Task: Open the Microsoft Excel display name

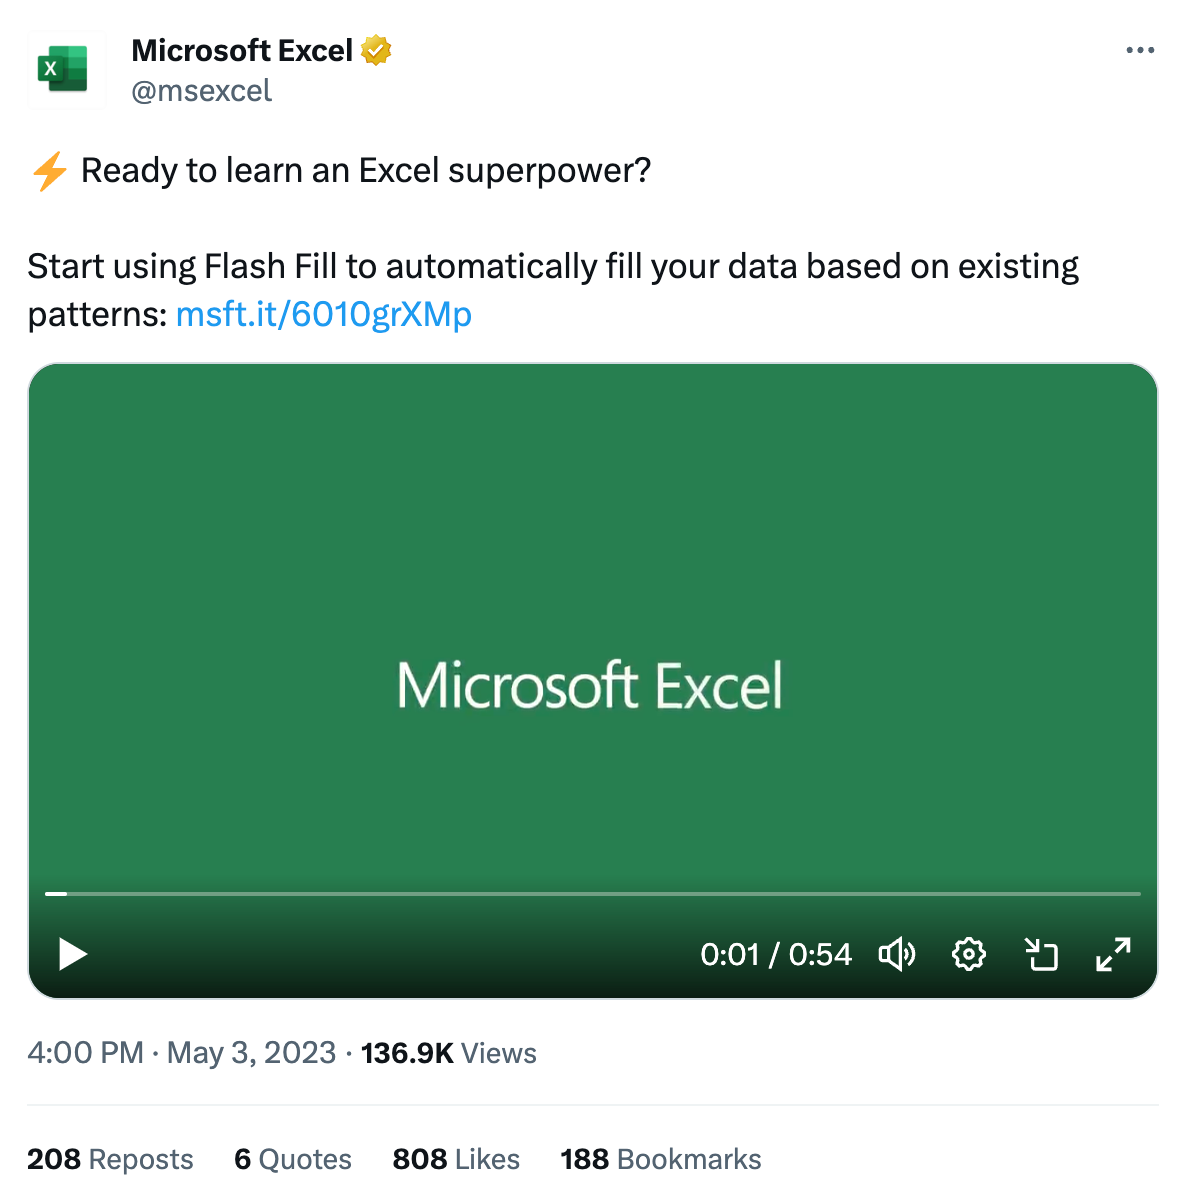Action: 242,50
